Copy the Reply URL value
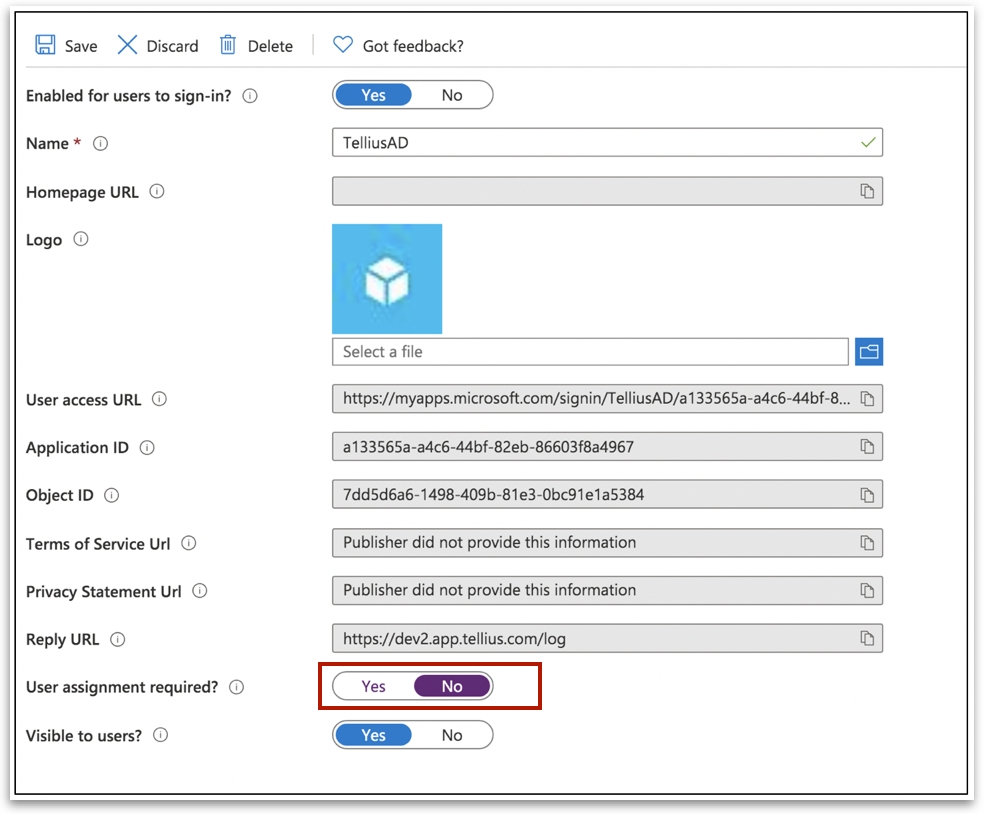This screenshot has width=984, height=814. (867, 639)
